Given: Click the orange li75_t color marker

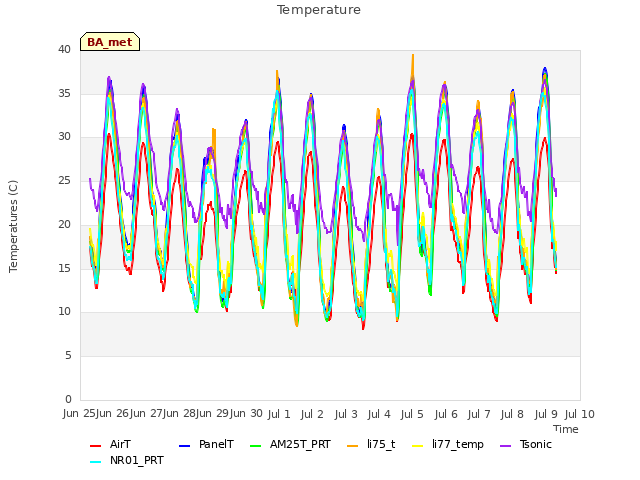Looking at the screenshot, I should (x=352, y=446).
